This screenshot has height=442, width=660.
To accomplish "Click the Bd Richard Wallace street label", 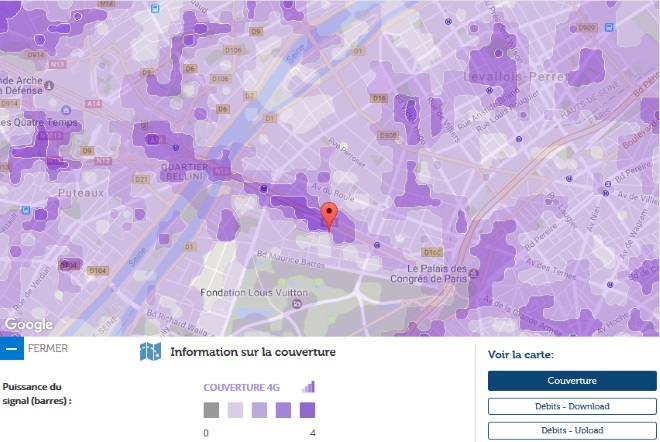I will pos(181,324).
